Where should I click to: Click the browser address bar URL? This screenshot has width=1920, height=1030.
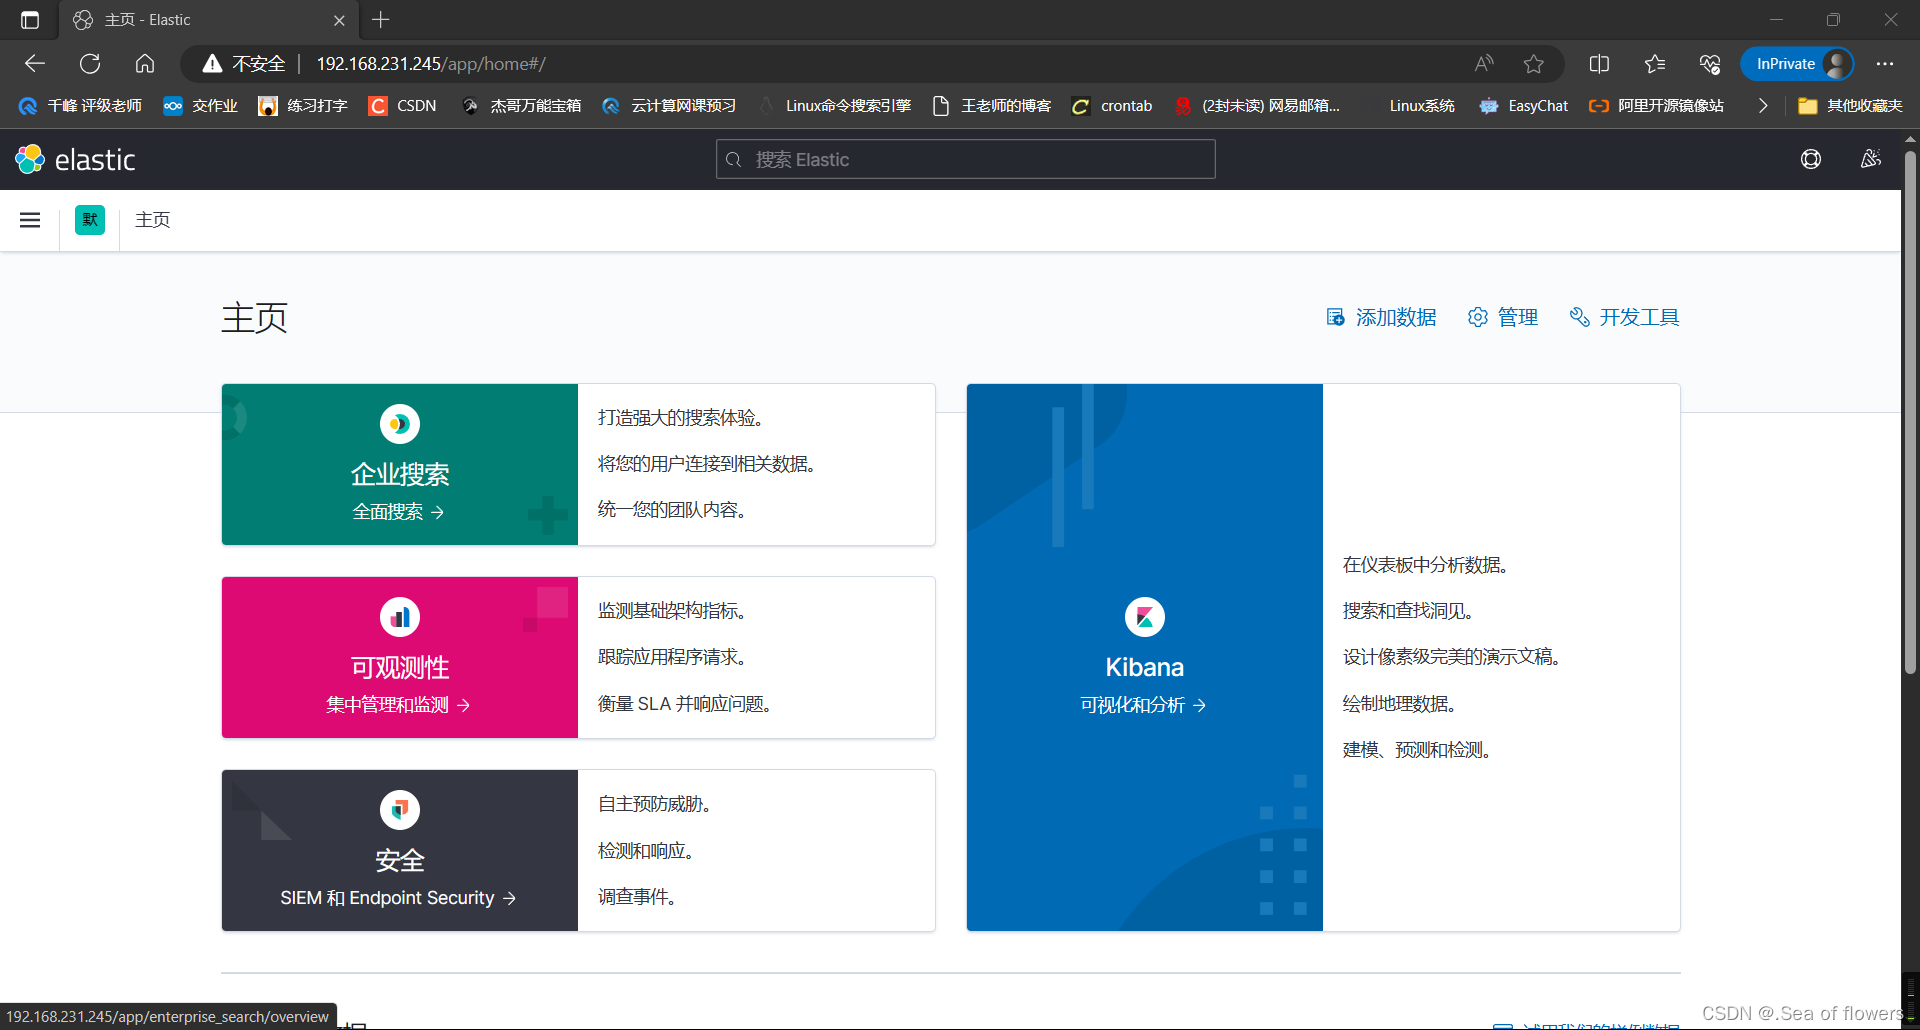tap(431, 64)
